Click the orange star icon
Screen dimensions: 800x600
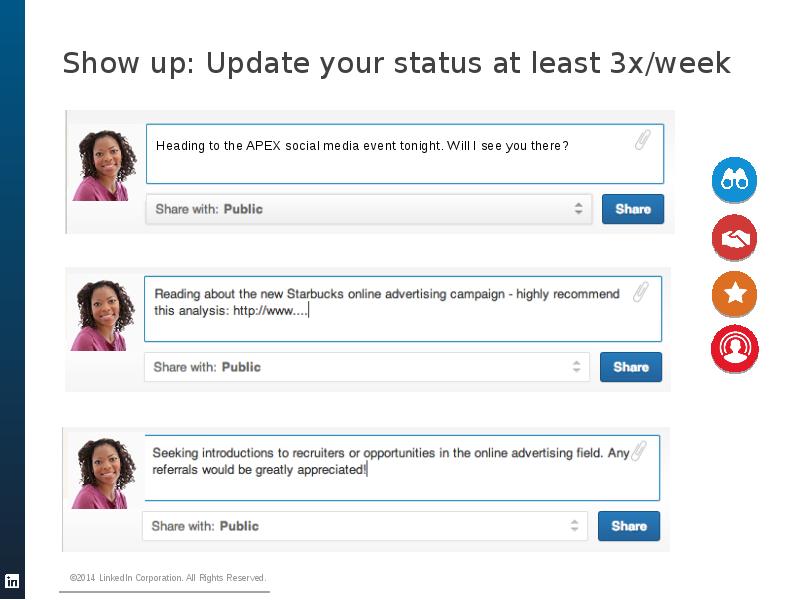[x=735, y=294]
